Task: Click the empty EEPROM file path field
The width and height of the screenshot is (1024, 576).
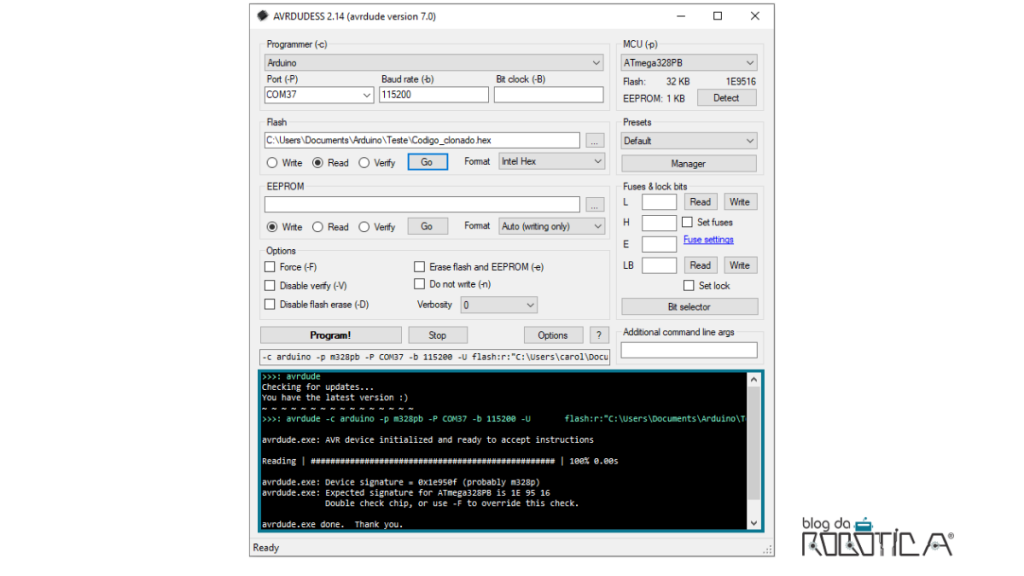Action: coord(422,205)
